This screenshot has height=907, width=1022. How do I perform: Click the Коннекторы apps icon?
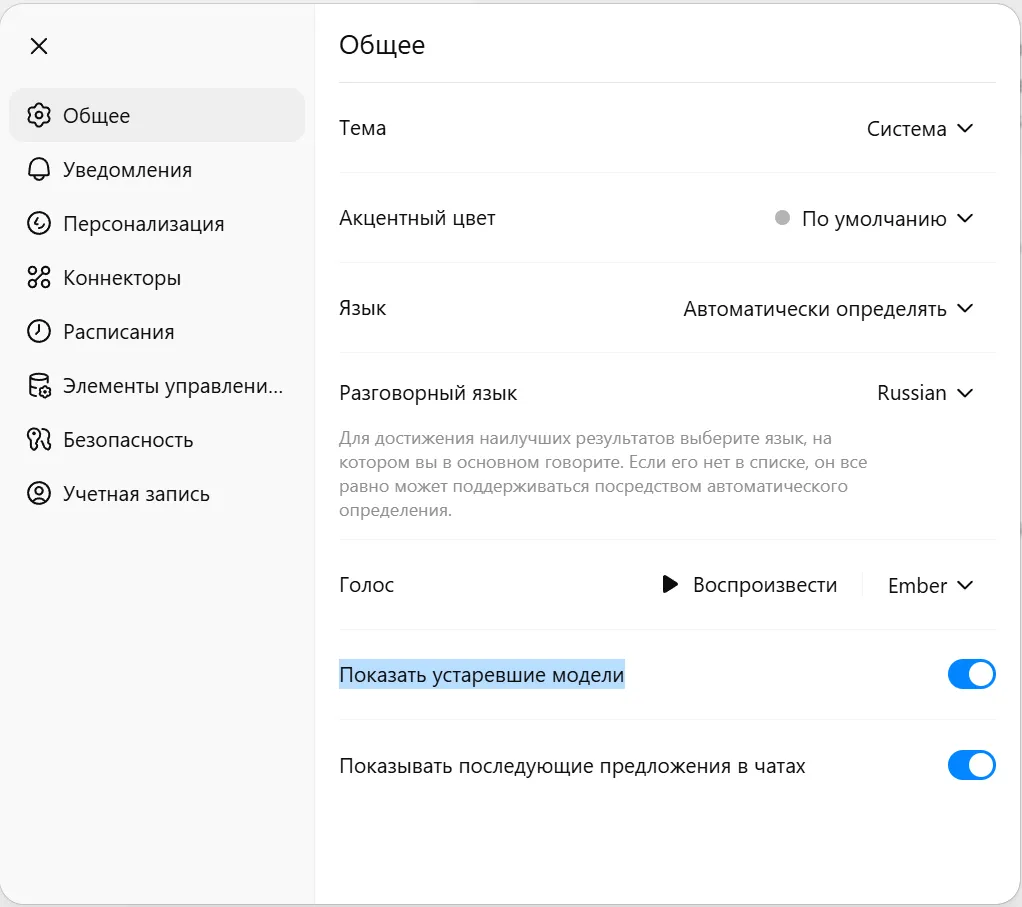(x=39, y=277)
